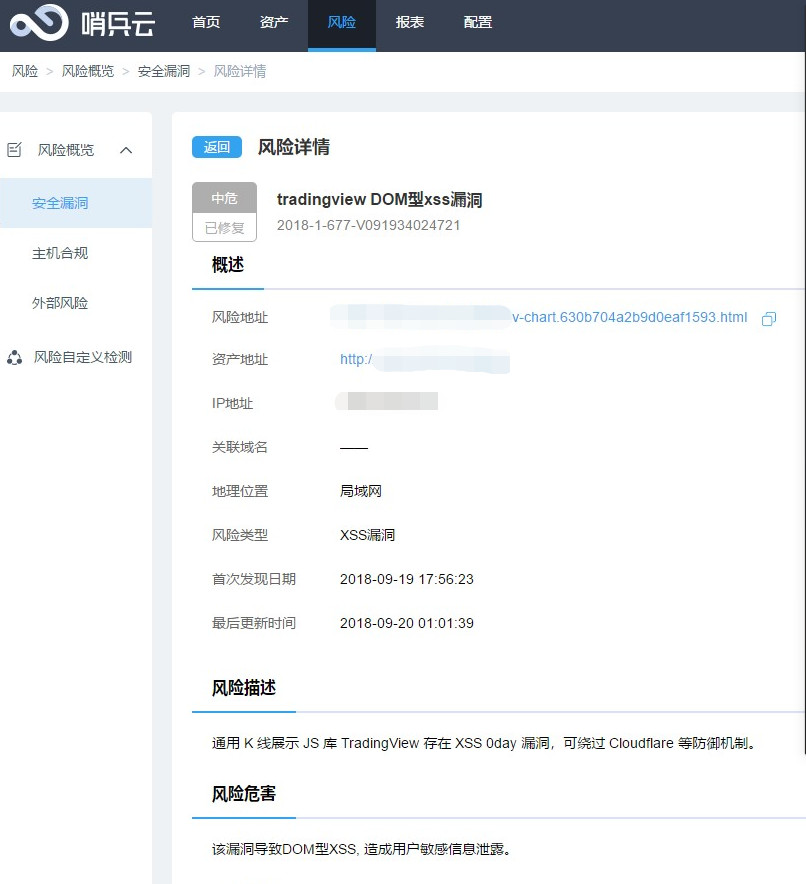
Task: Open the http asset address link
Action: (x=356, y=359)
